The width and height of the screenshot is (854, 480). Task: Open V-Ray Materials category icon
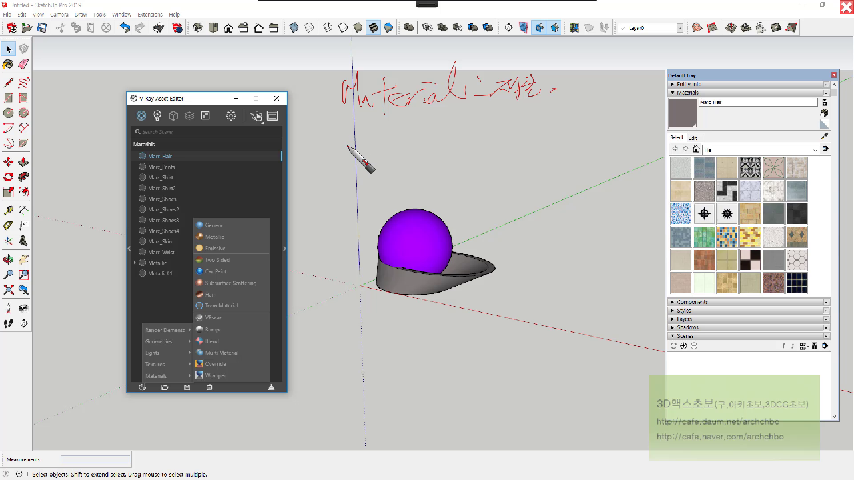click(x=141, y=116)
